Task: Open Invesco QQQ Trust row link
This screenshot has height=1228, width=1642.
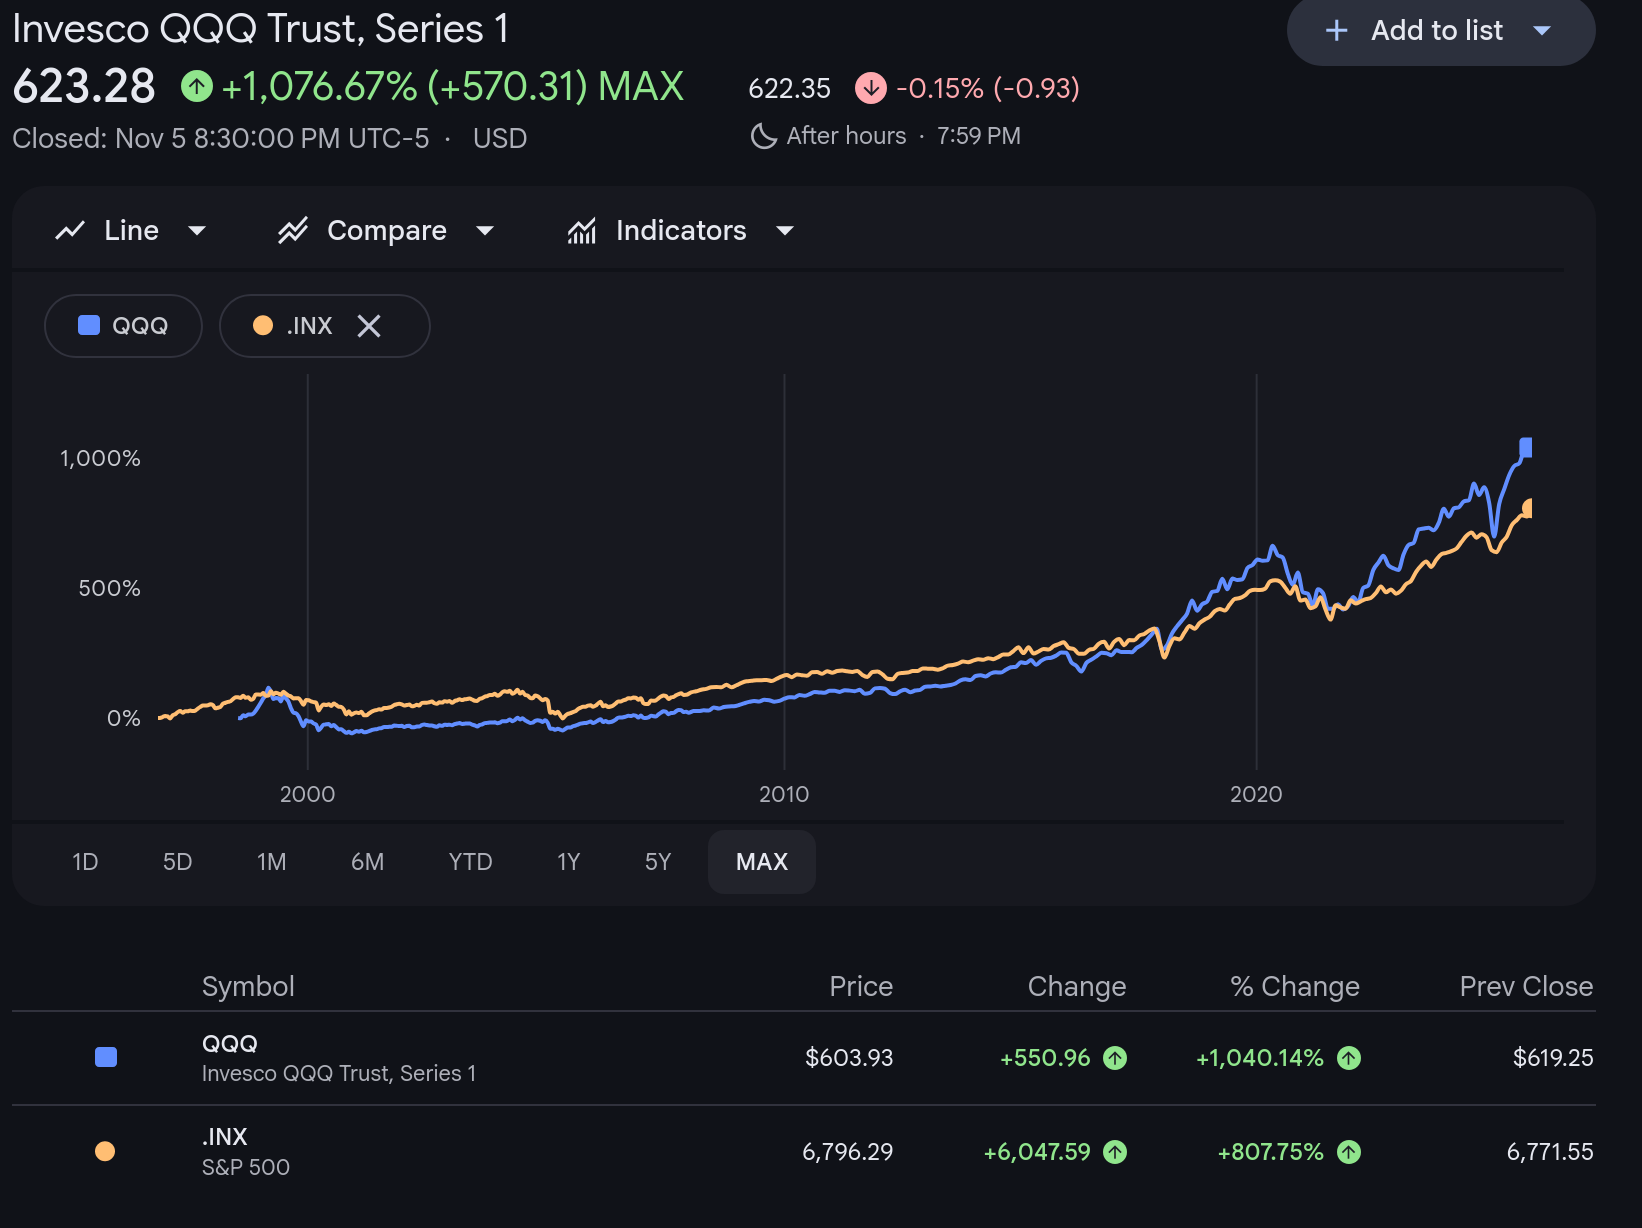Action: click(x=338, y=1058)
